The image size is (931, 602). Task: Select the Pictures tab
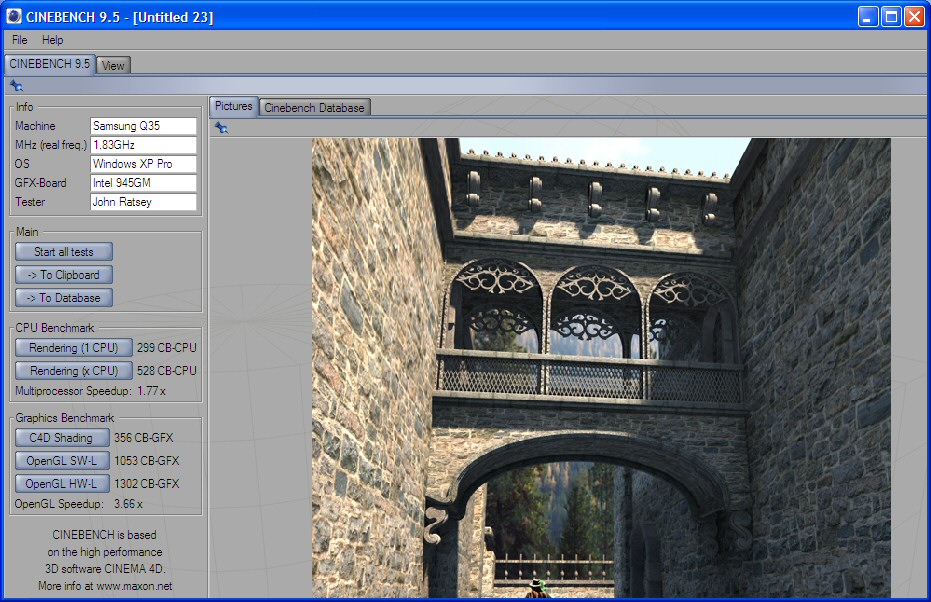click(x=233, y=106)
